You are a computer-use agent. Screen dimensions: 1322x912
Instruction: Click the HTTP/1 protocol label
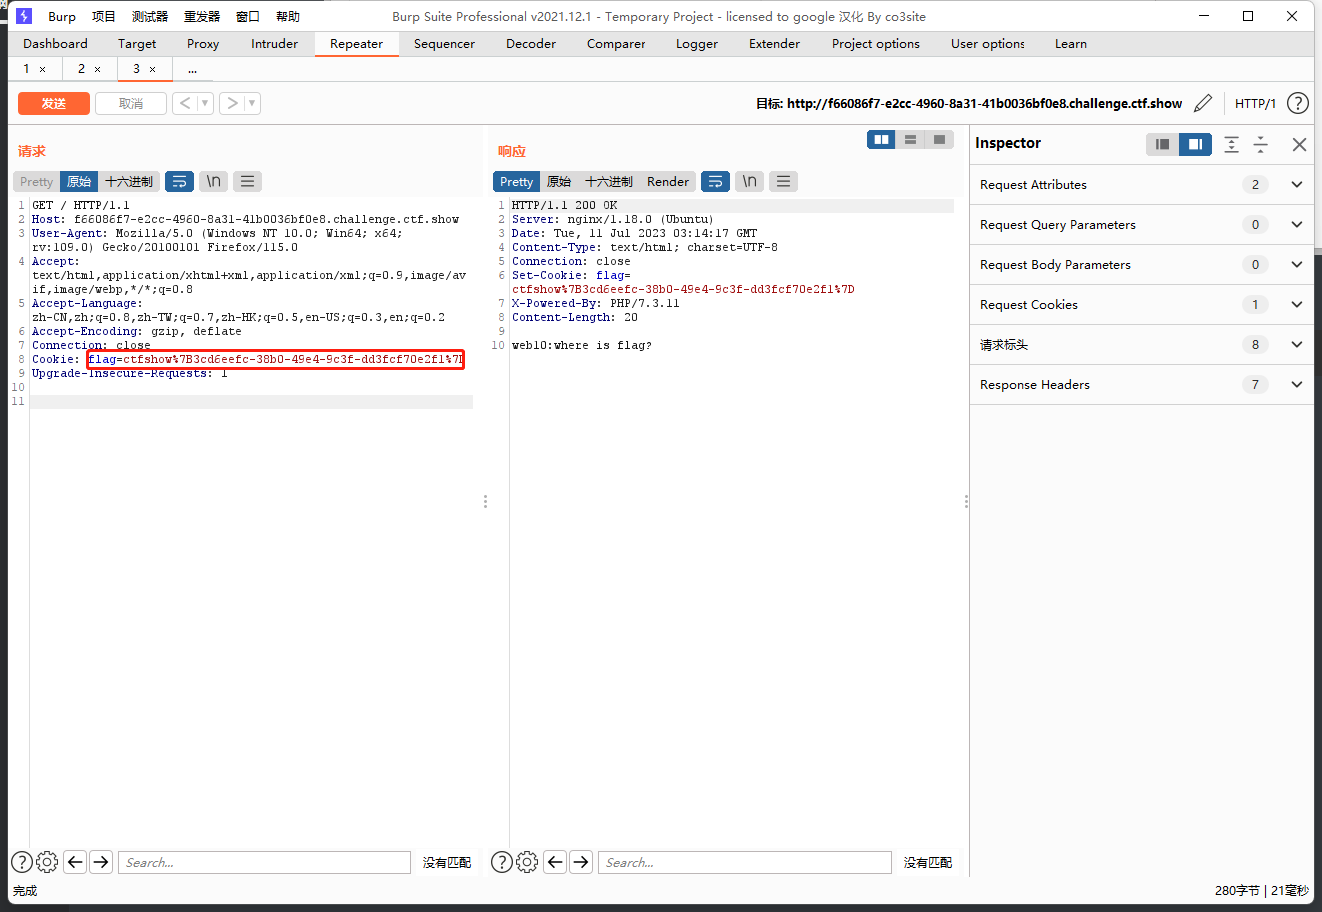pyautogui.click(x=1255, y=103)
